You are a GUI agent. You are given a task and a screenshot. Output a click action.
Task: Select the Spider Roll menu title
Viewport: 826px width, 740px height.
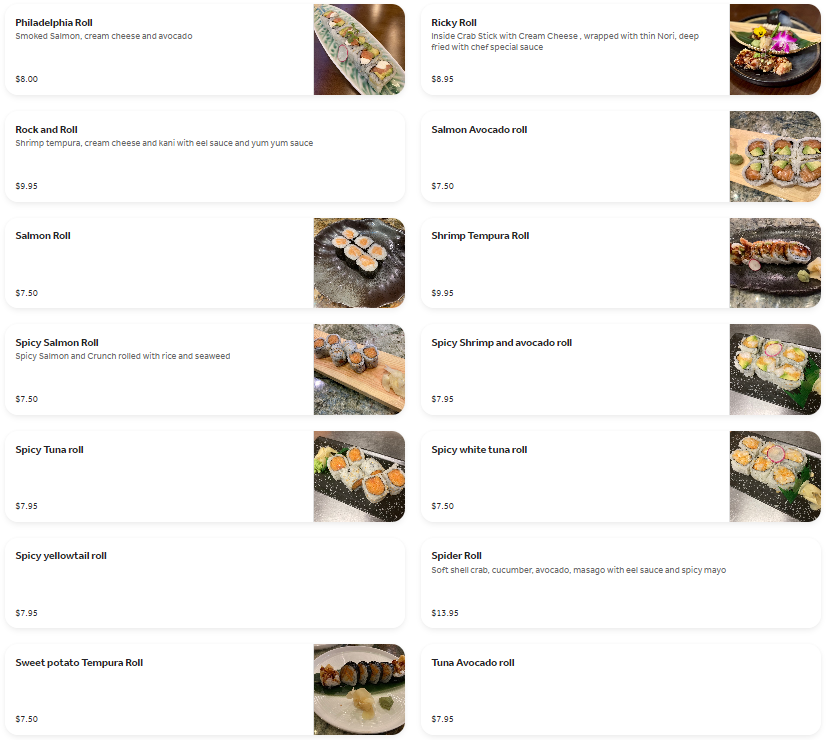click(456, 556)
